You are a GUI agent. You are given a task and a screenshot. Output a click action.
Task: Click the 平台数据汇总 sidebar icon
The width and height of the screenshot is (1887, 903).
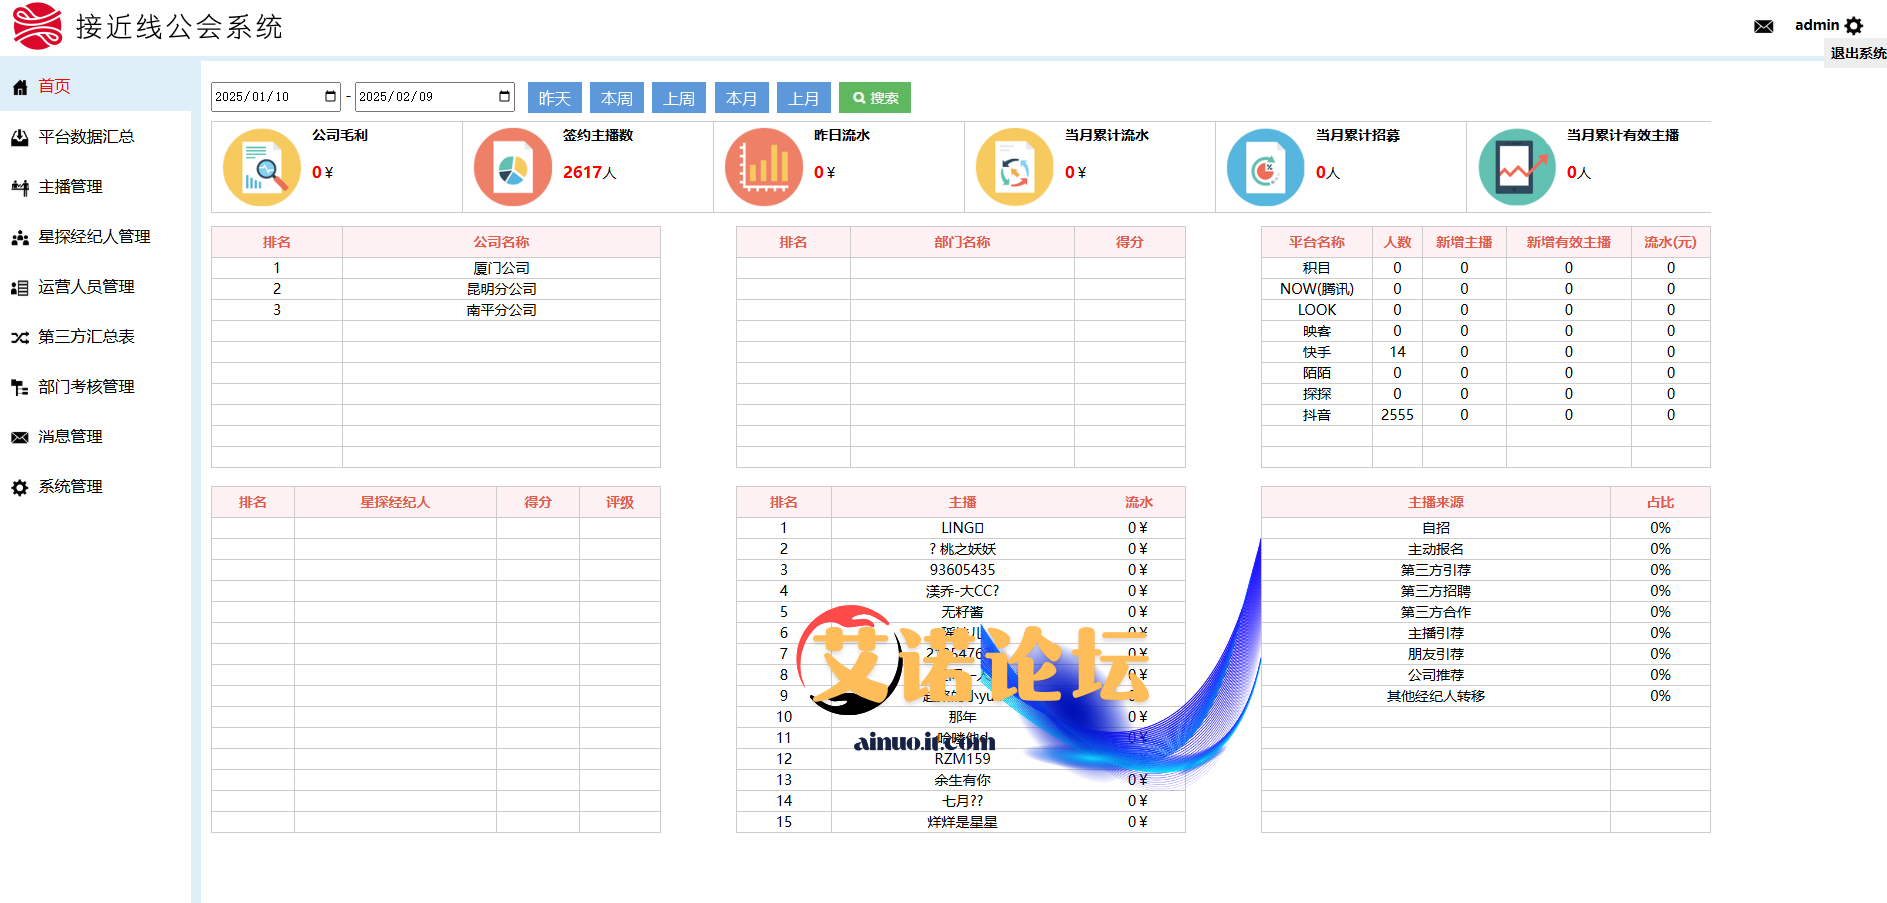(x=20, y=137)
